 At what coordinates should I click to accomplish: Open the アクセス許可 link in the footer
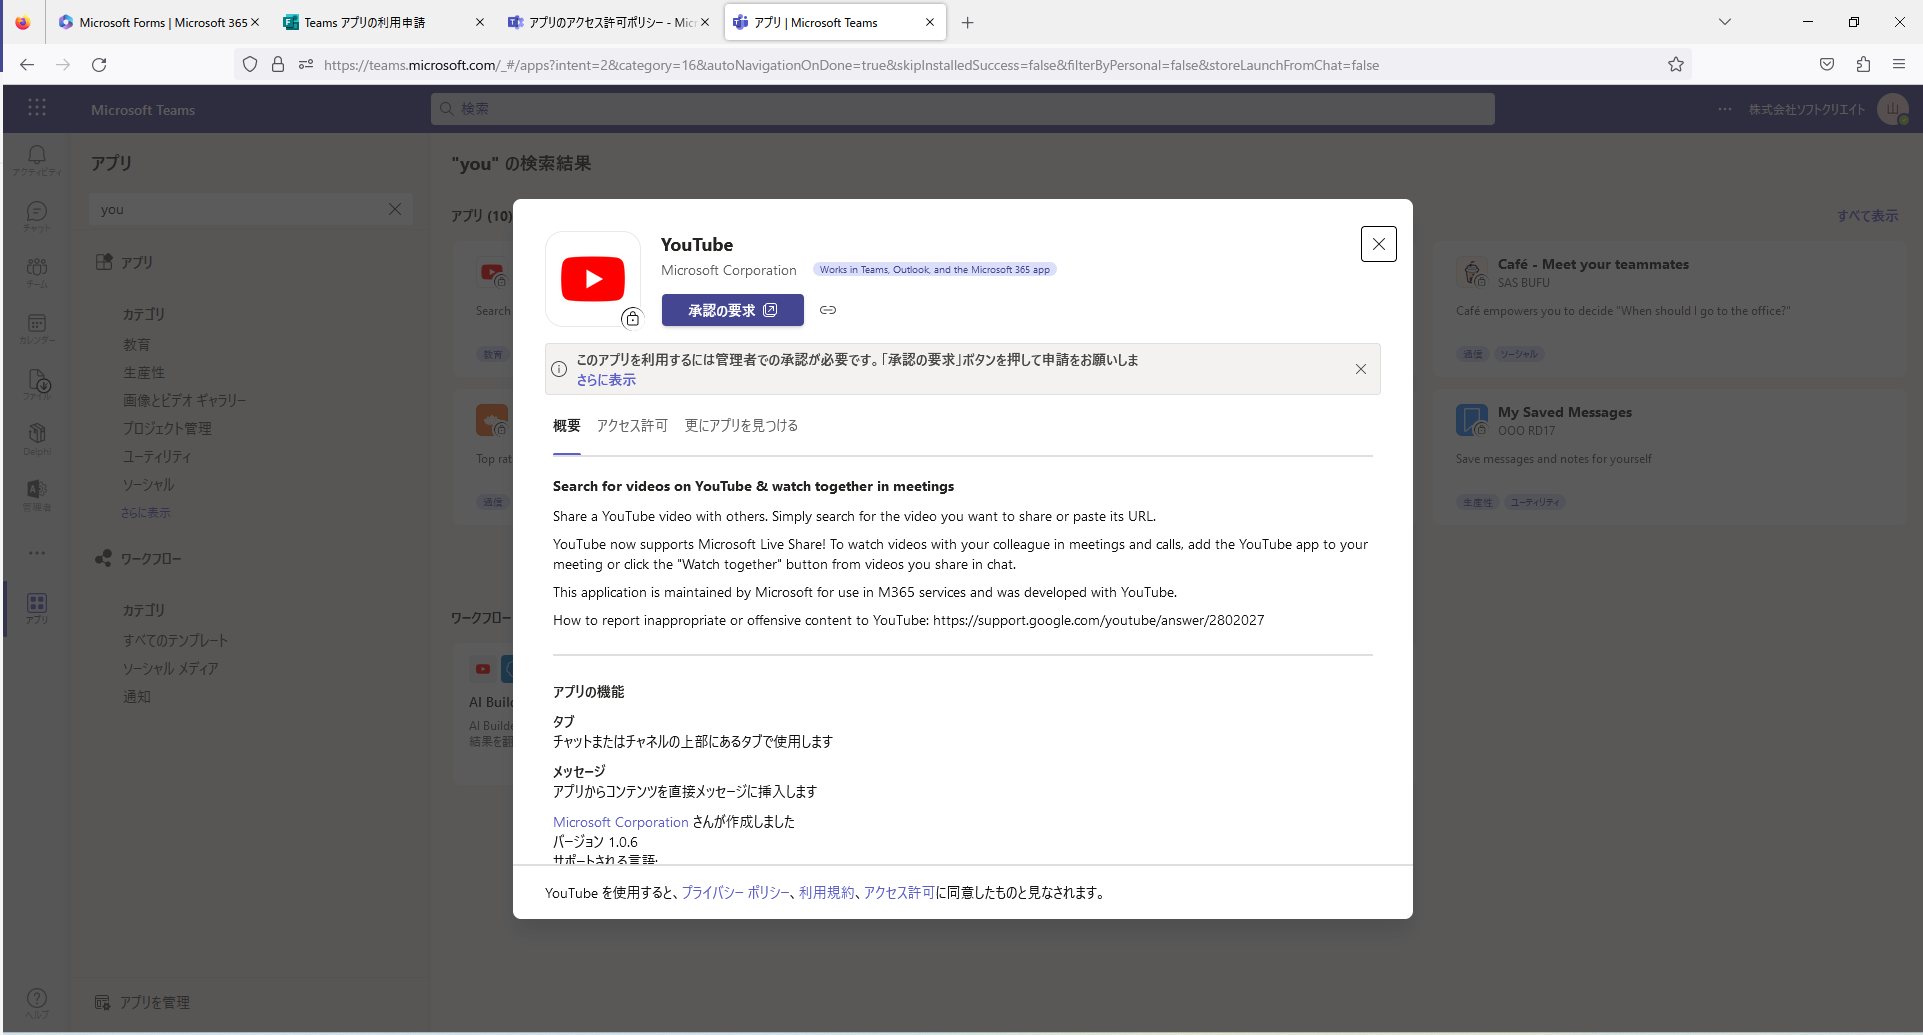tap(899, 893)
